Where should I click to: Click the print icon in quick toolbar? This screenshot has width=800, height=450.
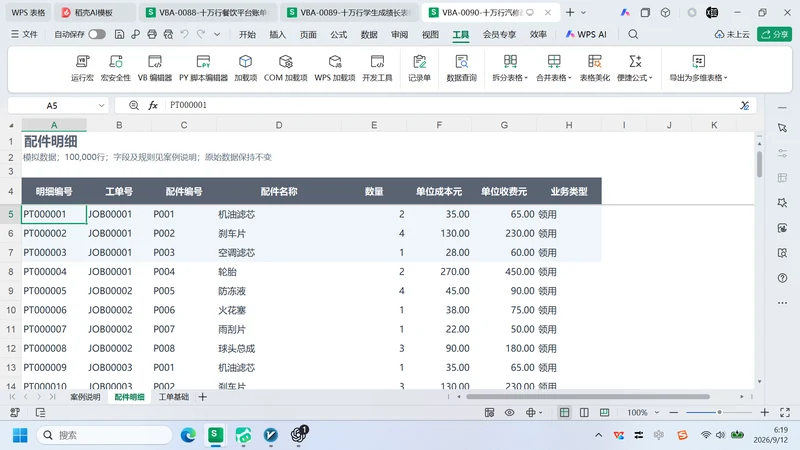(152, 34)
